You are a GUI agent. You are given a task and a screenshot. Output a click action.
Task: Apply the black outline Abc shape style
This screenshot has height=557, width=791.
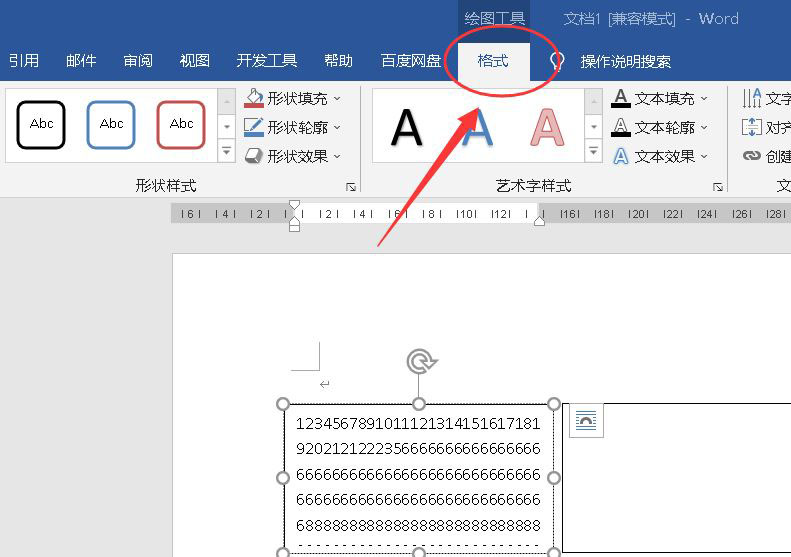41,125
